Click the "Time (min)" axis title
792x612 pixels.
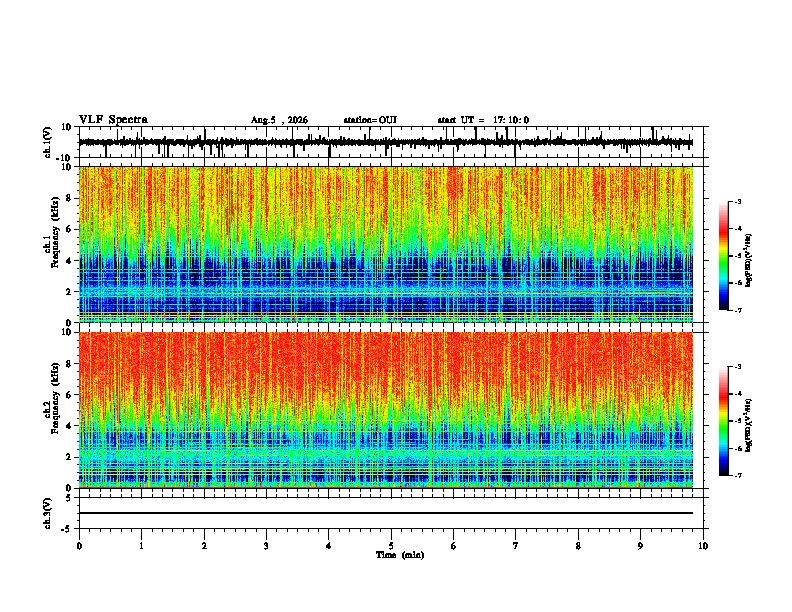coord(400,555)
